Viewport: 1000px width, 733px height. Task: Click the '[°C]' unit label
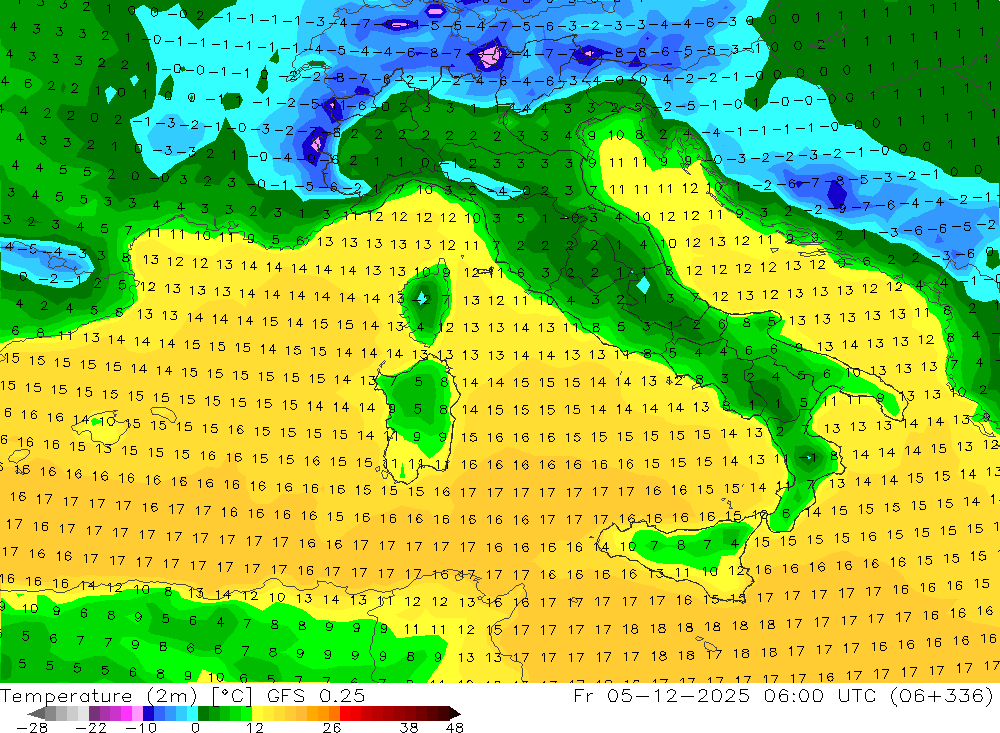pyautogui.click(x=232, y=696)
